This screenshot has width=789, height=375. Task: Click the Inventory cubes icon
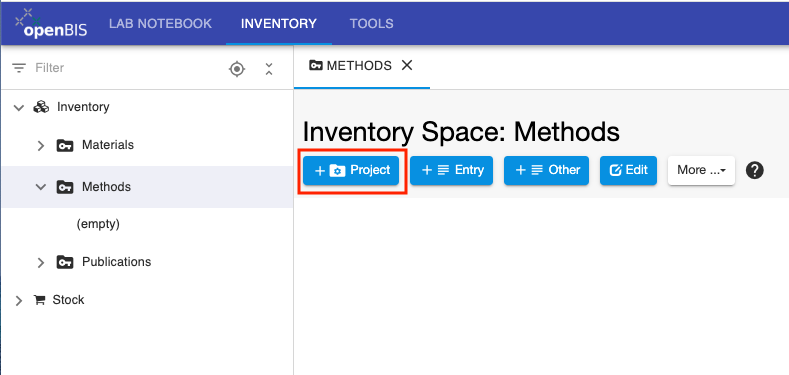coord(41,107)
